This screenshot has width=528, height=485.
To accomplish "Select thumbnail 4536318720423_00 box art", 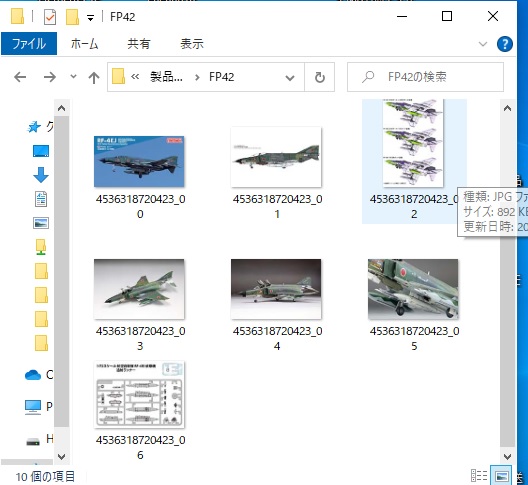I will (139, 161).
